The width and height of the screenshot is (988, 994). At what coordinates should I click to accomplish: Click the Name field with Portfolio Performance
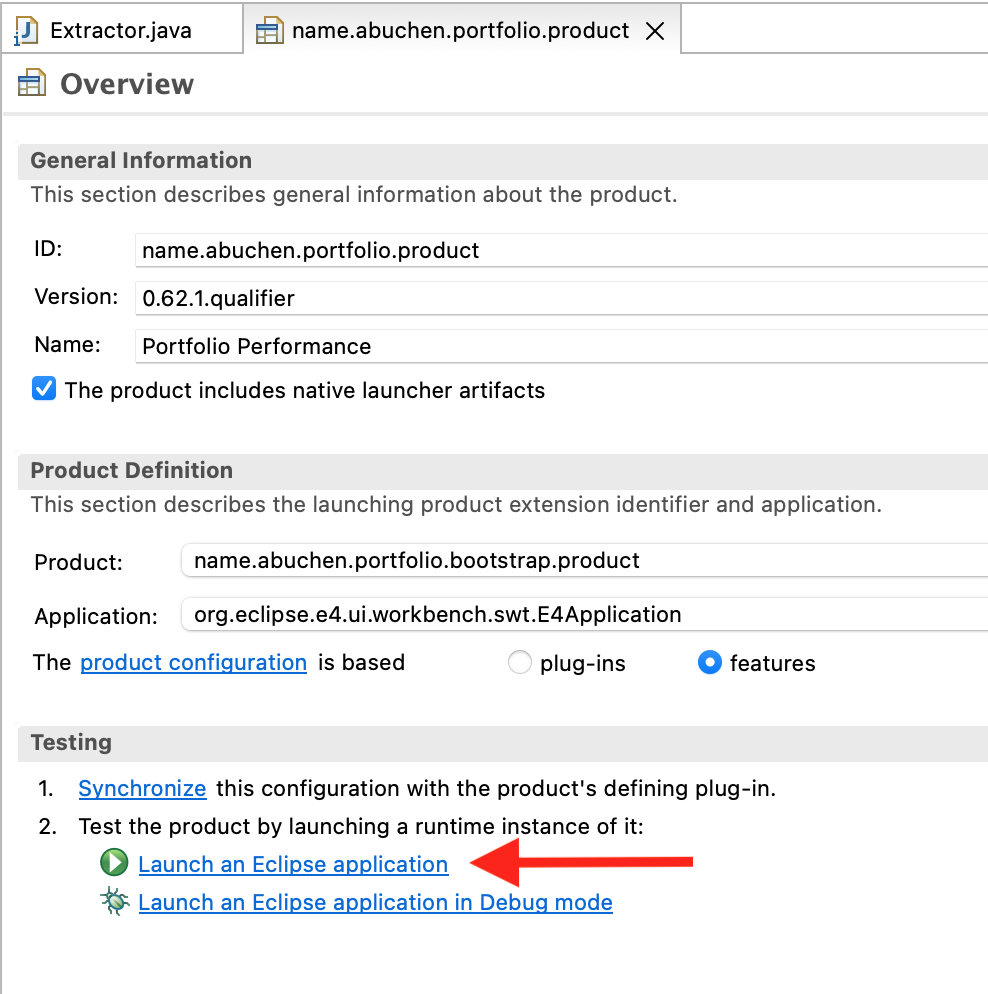[560, 346]
